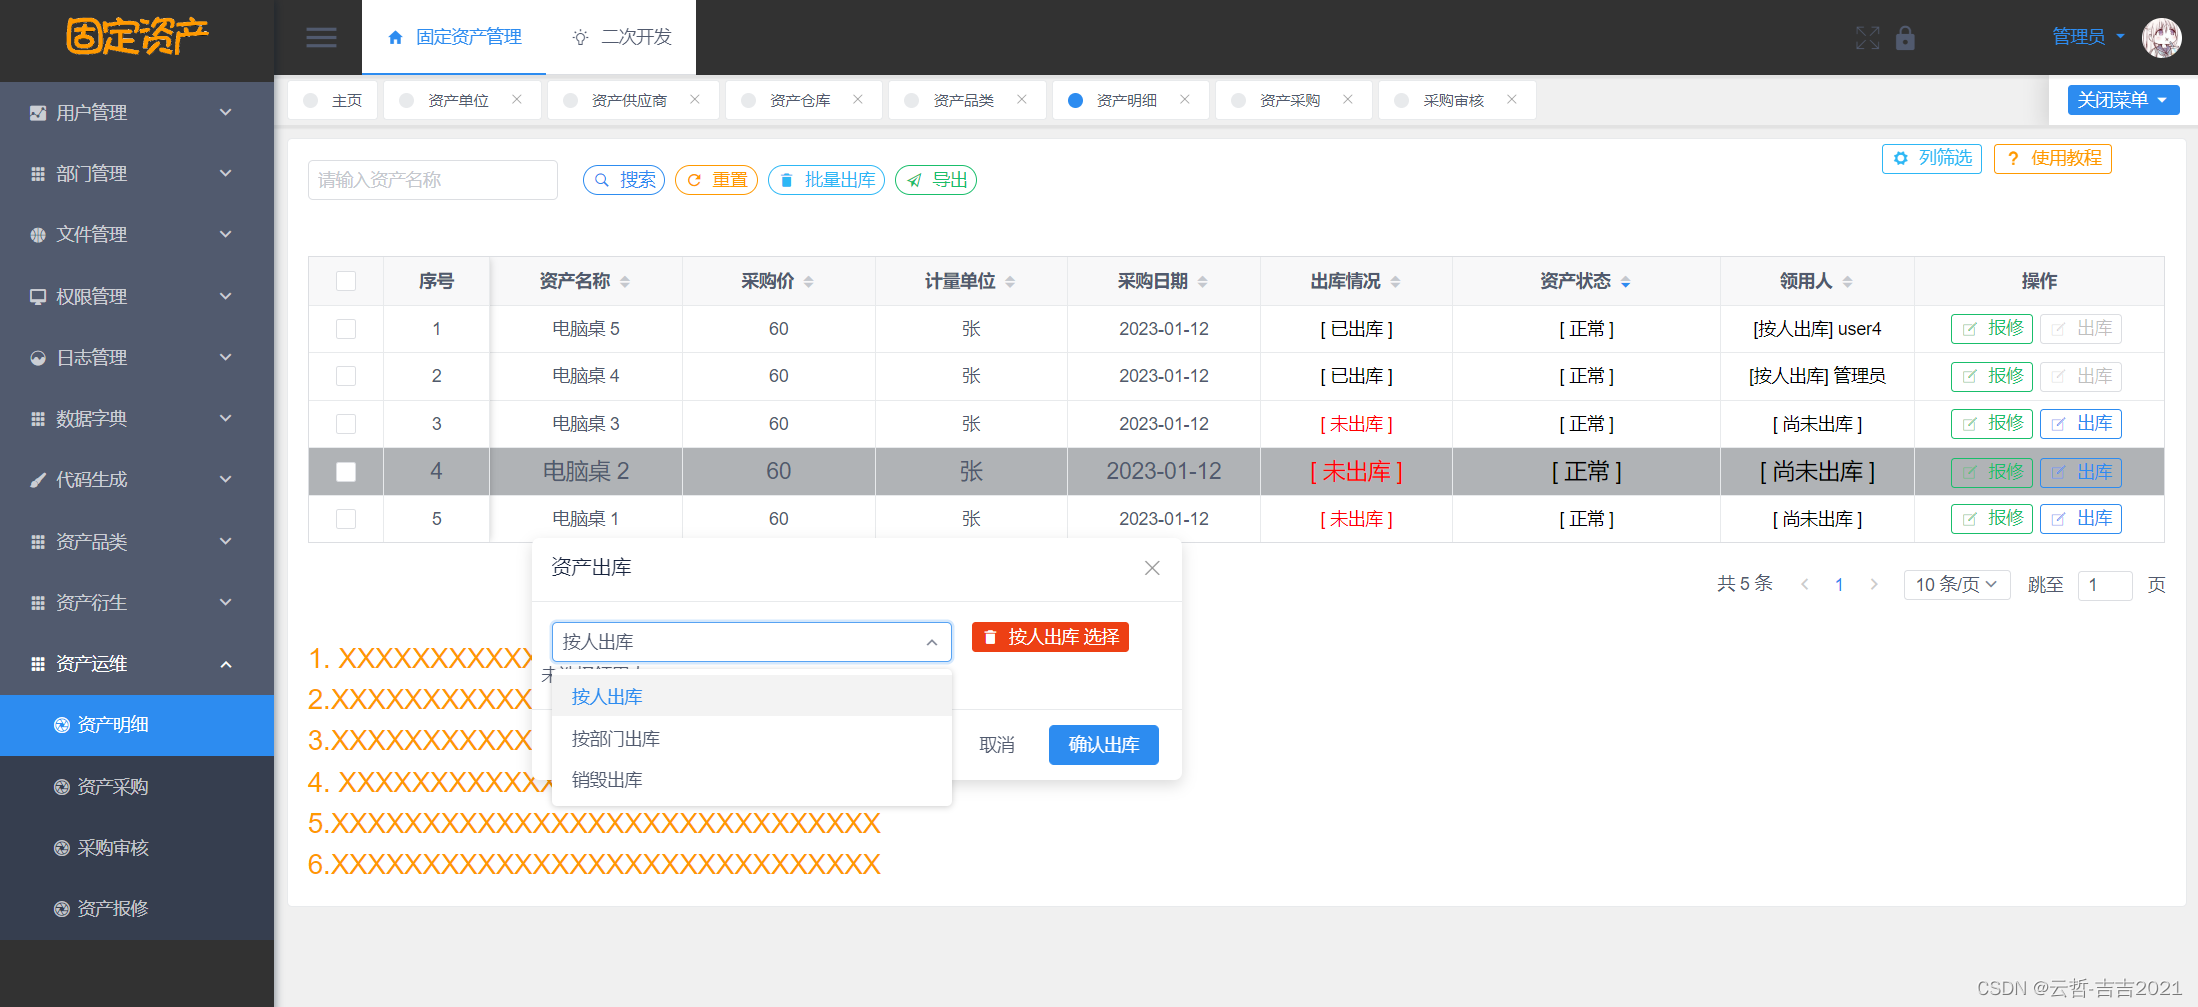Check the checkbox for 电脑桌 4 row
2198x1007 pixels.
(x=346, y=376)
